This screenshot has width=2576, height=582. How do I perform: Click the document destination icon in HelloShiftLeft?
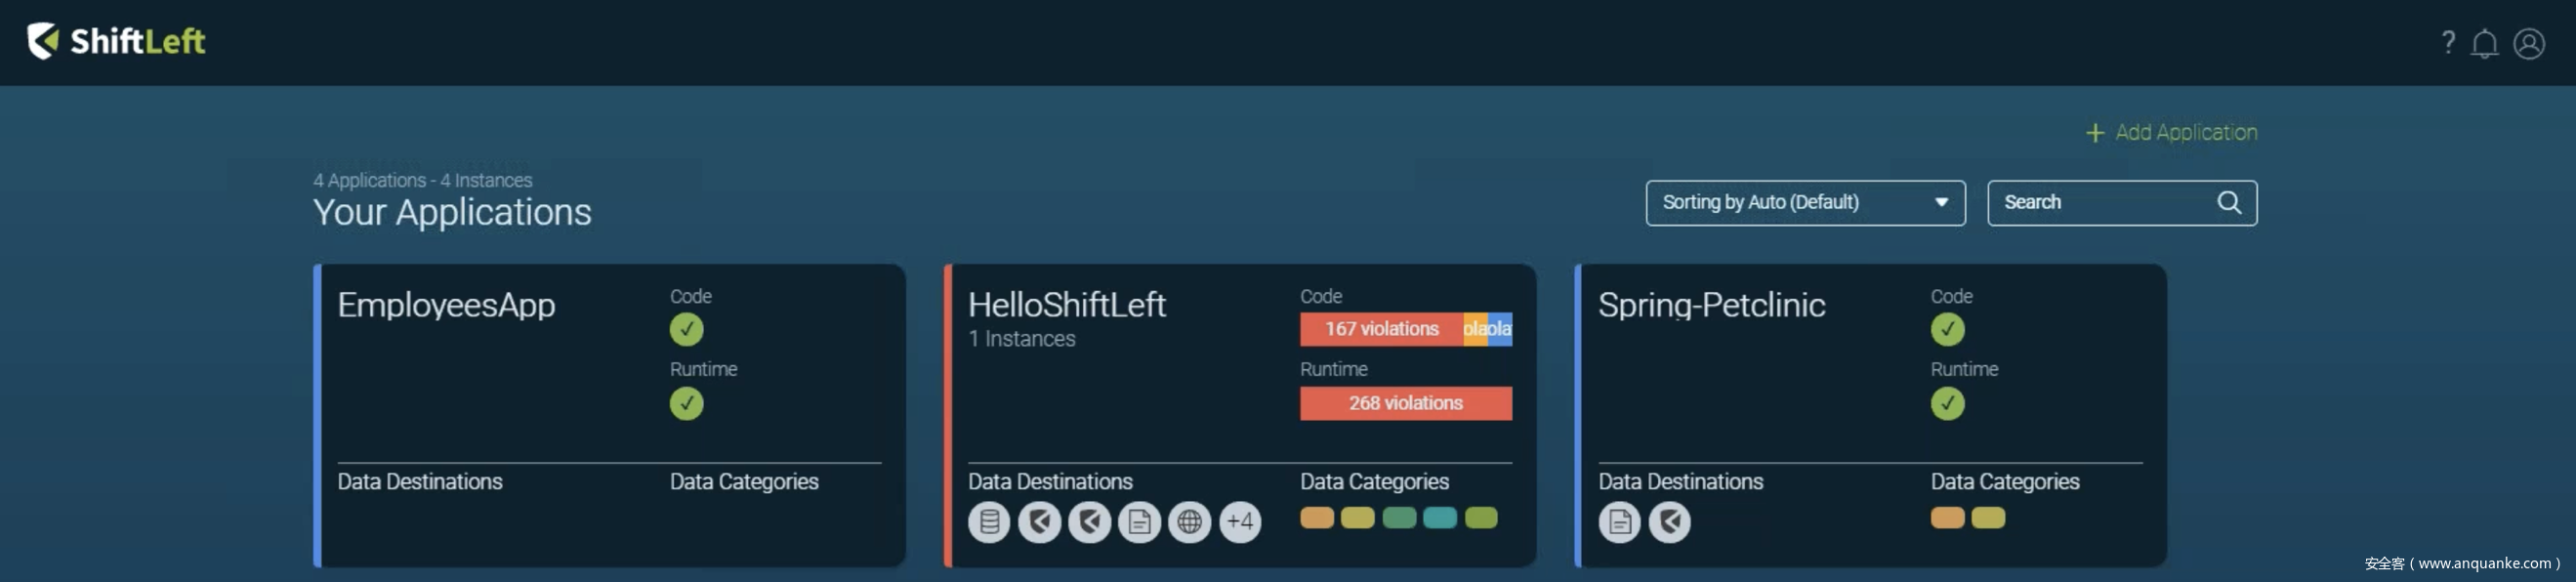point(1139,521)
